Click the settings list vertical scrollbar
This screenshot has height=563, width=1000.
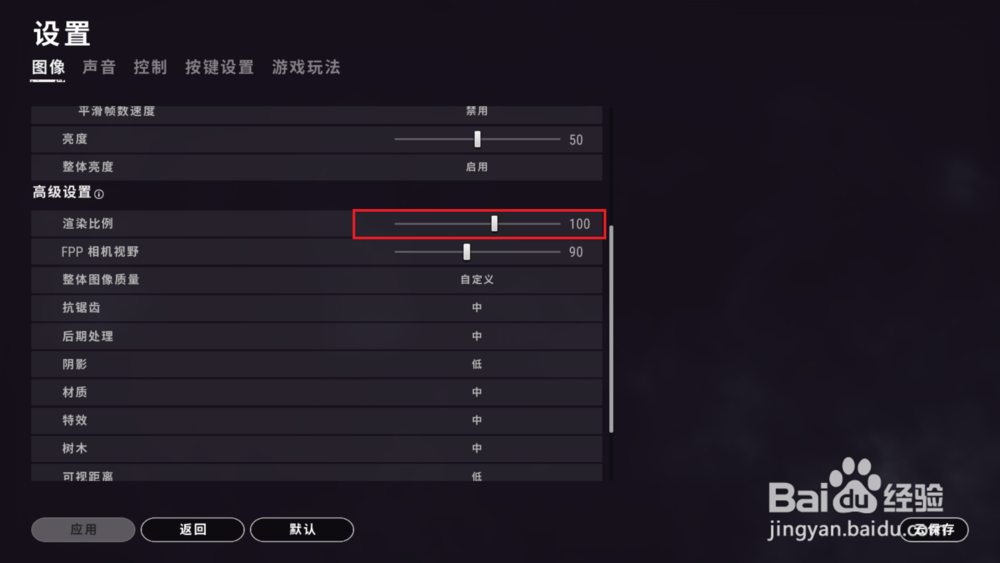coord(611,328)
